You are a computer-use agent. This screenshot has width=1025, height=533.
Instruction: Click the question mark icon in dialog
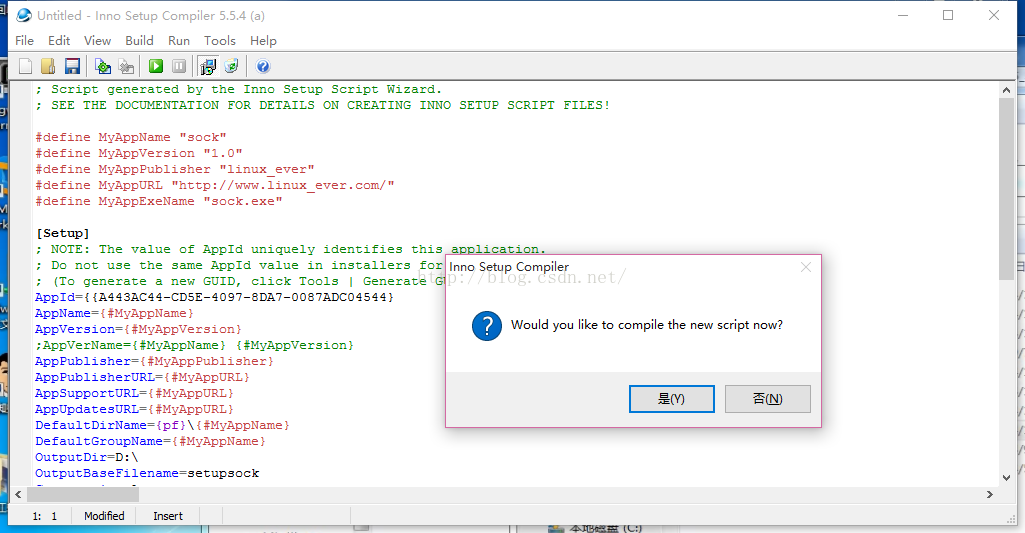(487, 326)
